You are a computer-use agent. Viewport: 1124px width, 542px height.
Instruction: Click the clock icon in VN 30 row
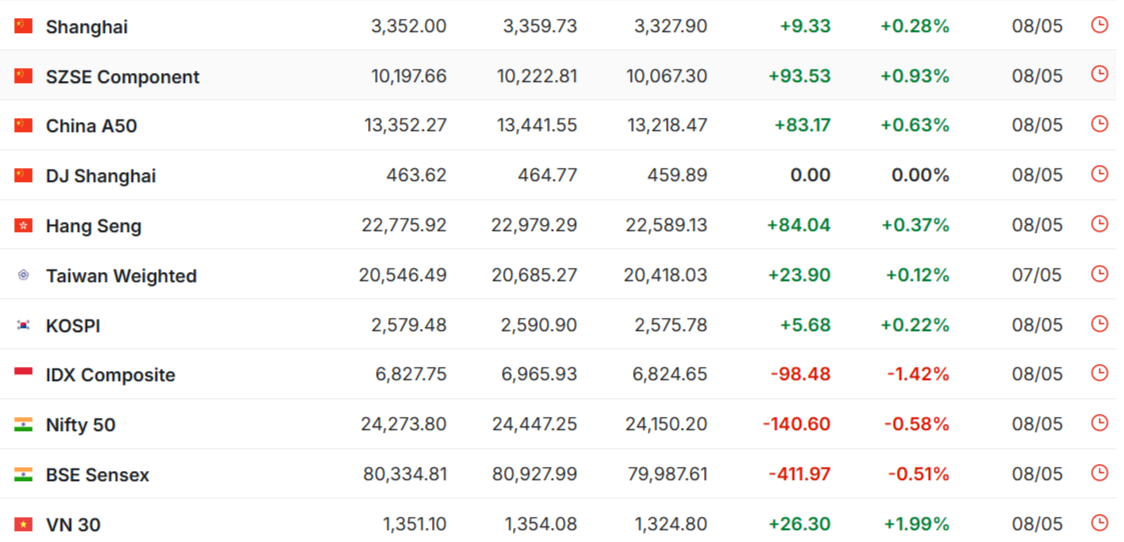click(x=1099, y=523)
